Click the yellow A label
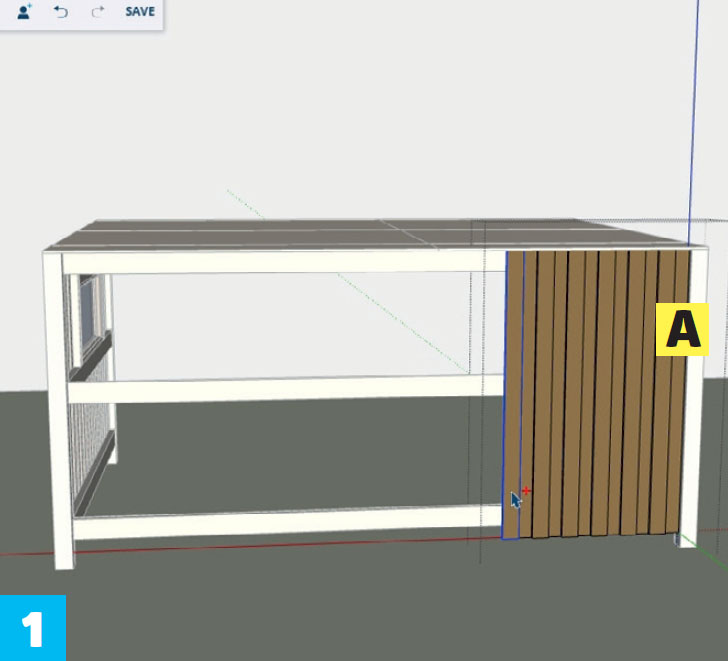Image resolution: width=728 pixels, height=661 pixels. pos(682,330)
